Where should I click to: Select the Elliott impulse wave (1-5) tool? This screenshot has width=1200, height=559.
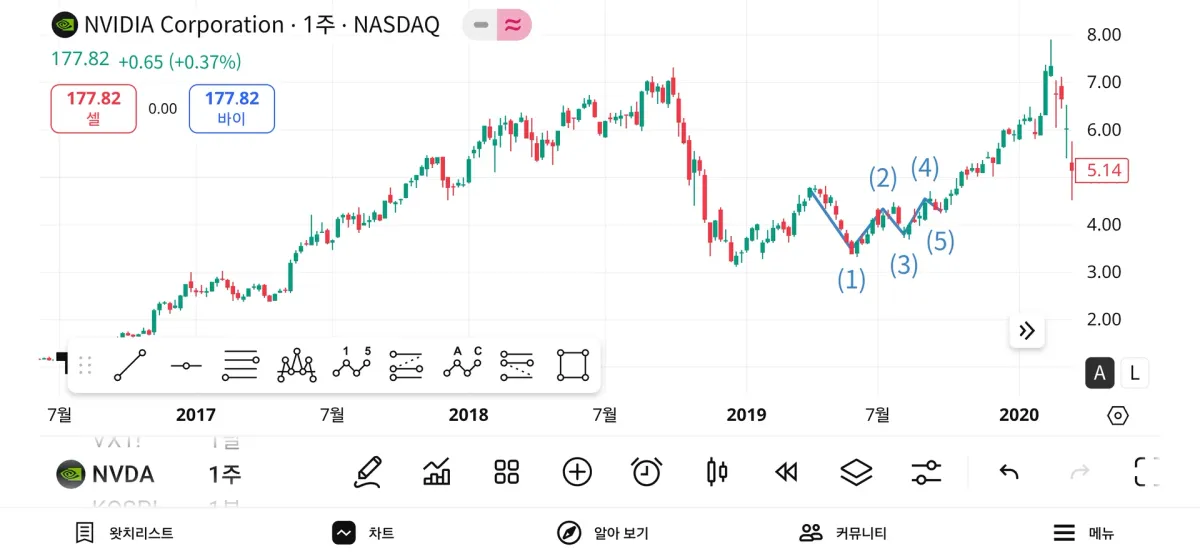pyautogui.click(x=352, y=366)
